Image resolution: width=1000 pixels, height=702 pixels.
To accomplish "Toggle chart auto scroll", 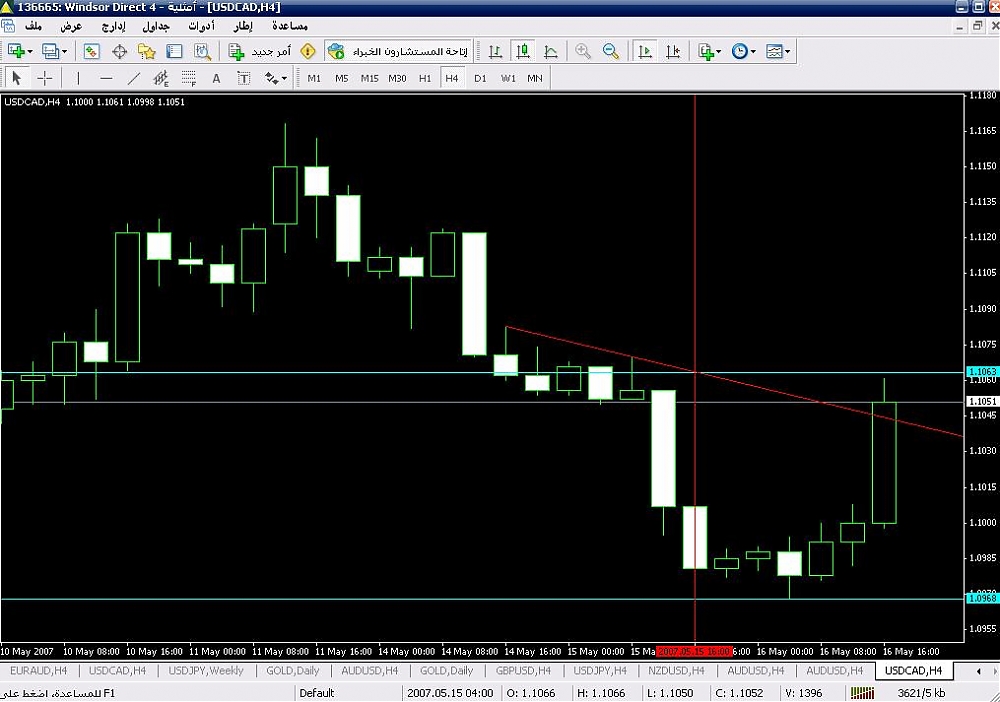I will click(645, 52).
